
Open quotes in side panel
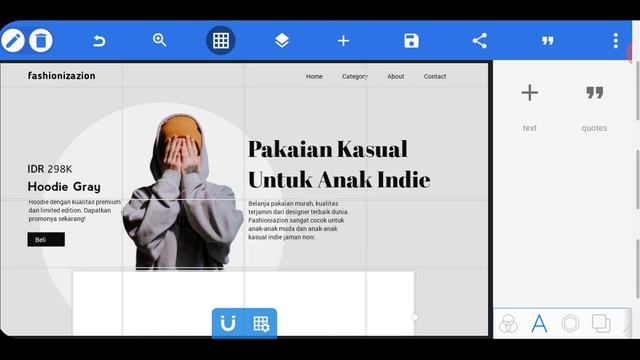pyautogui.click(x=594, y=107)
